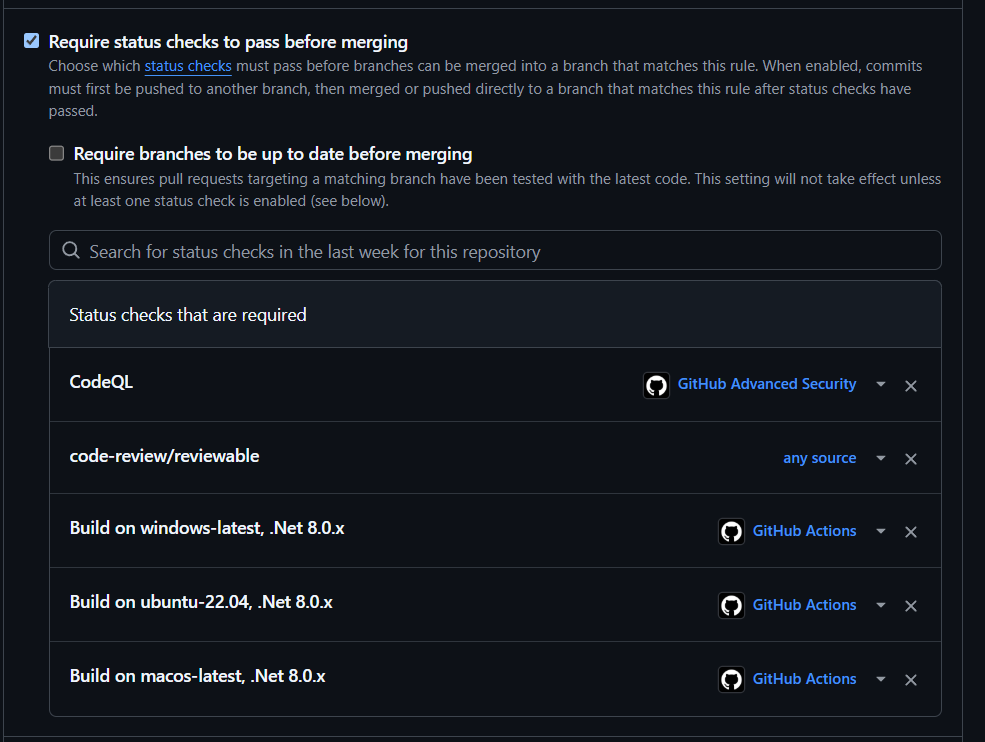Click GitHub Advanced Security source label
This screenshot has width=985, height=742.
tap(766, 384)
